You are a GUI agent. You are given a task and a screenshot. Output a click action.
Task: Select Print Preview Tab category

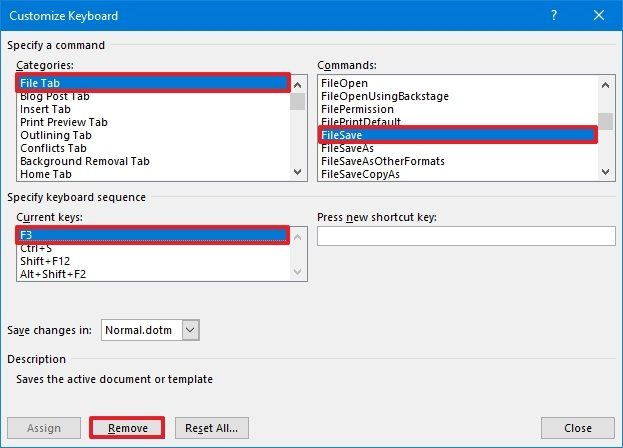(153, 122)
